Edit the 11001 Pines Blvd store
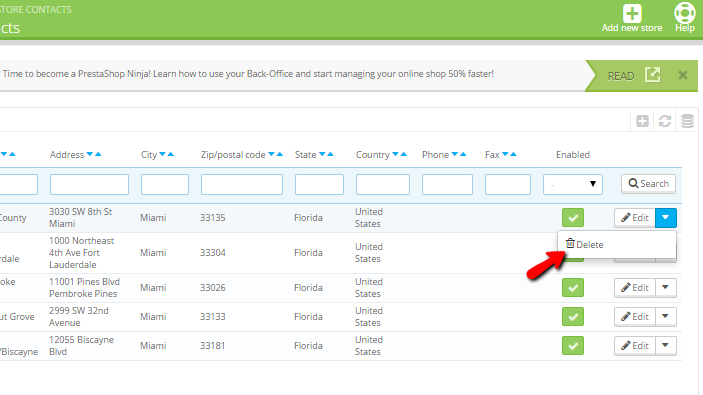Screen dimensions: 703x395 click(x=635, y=288)
